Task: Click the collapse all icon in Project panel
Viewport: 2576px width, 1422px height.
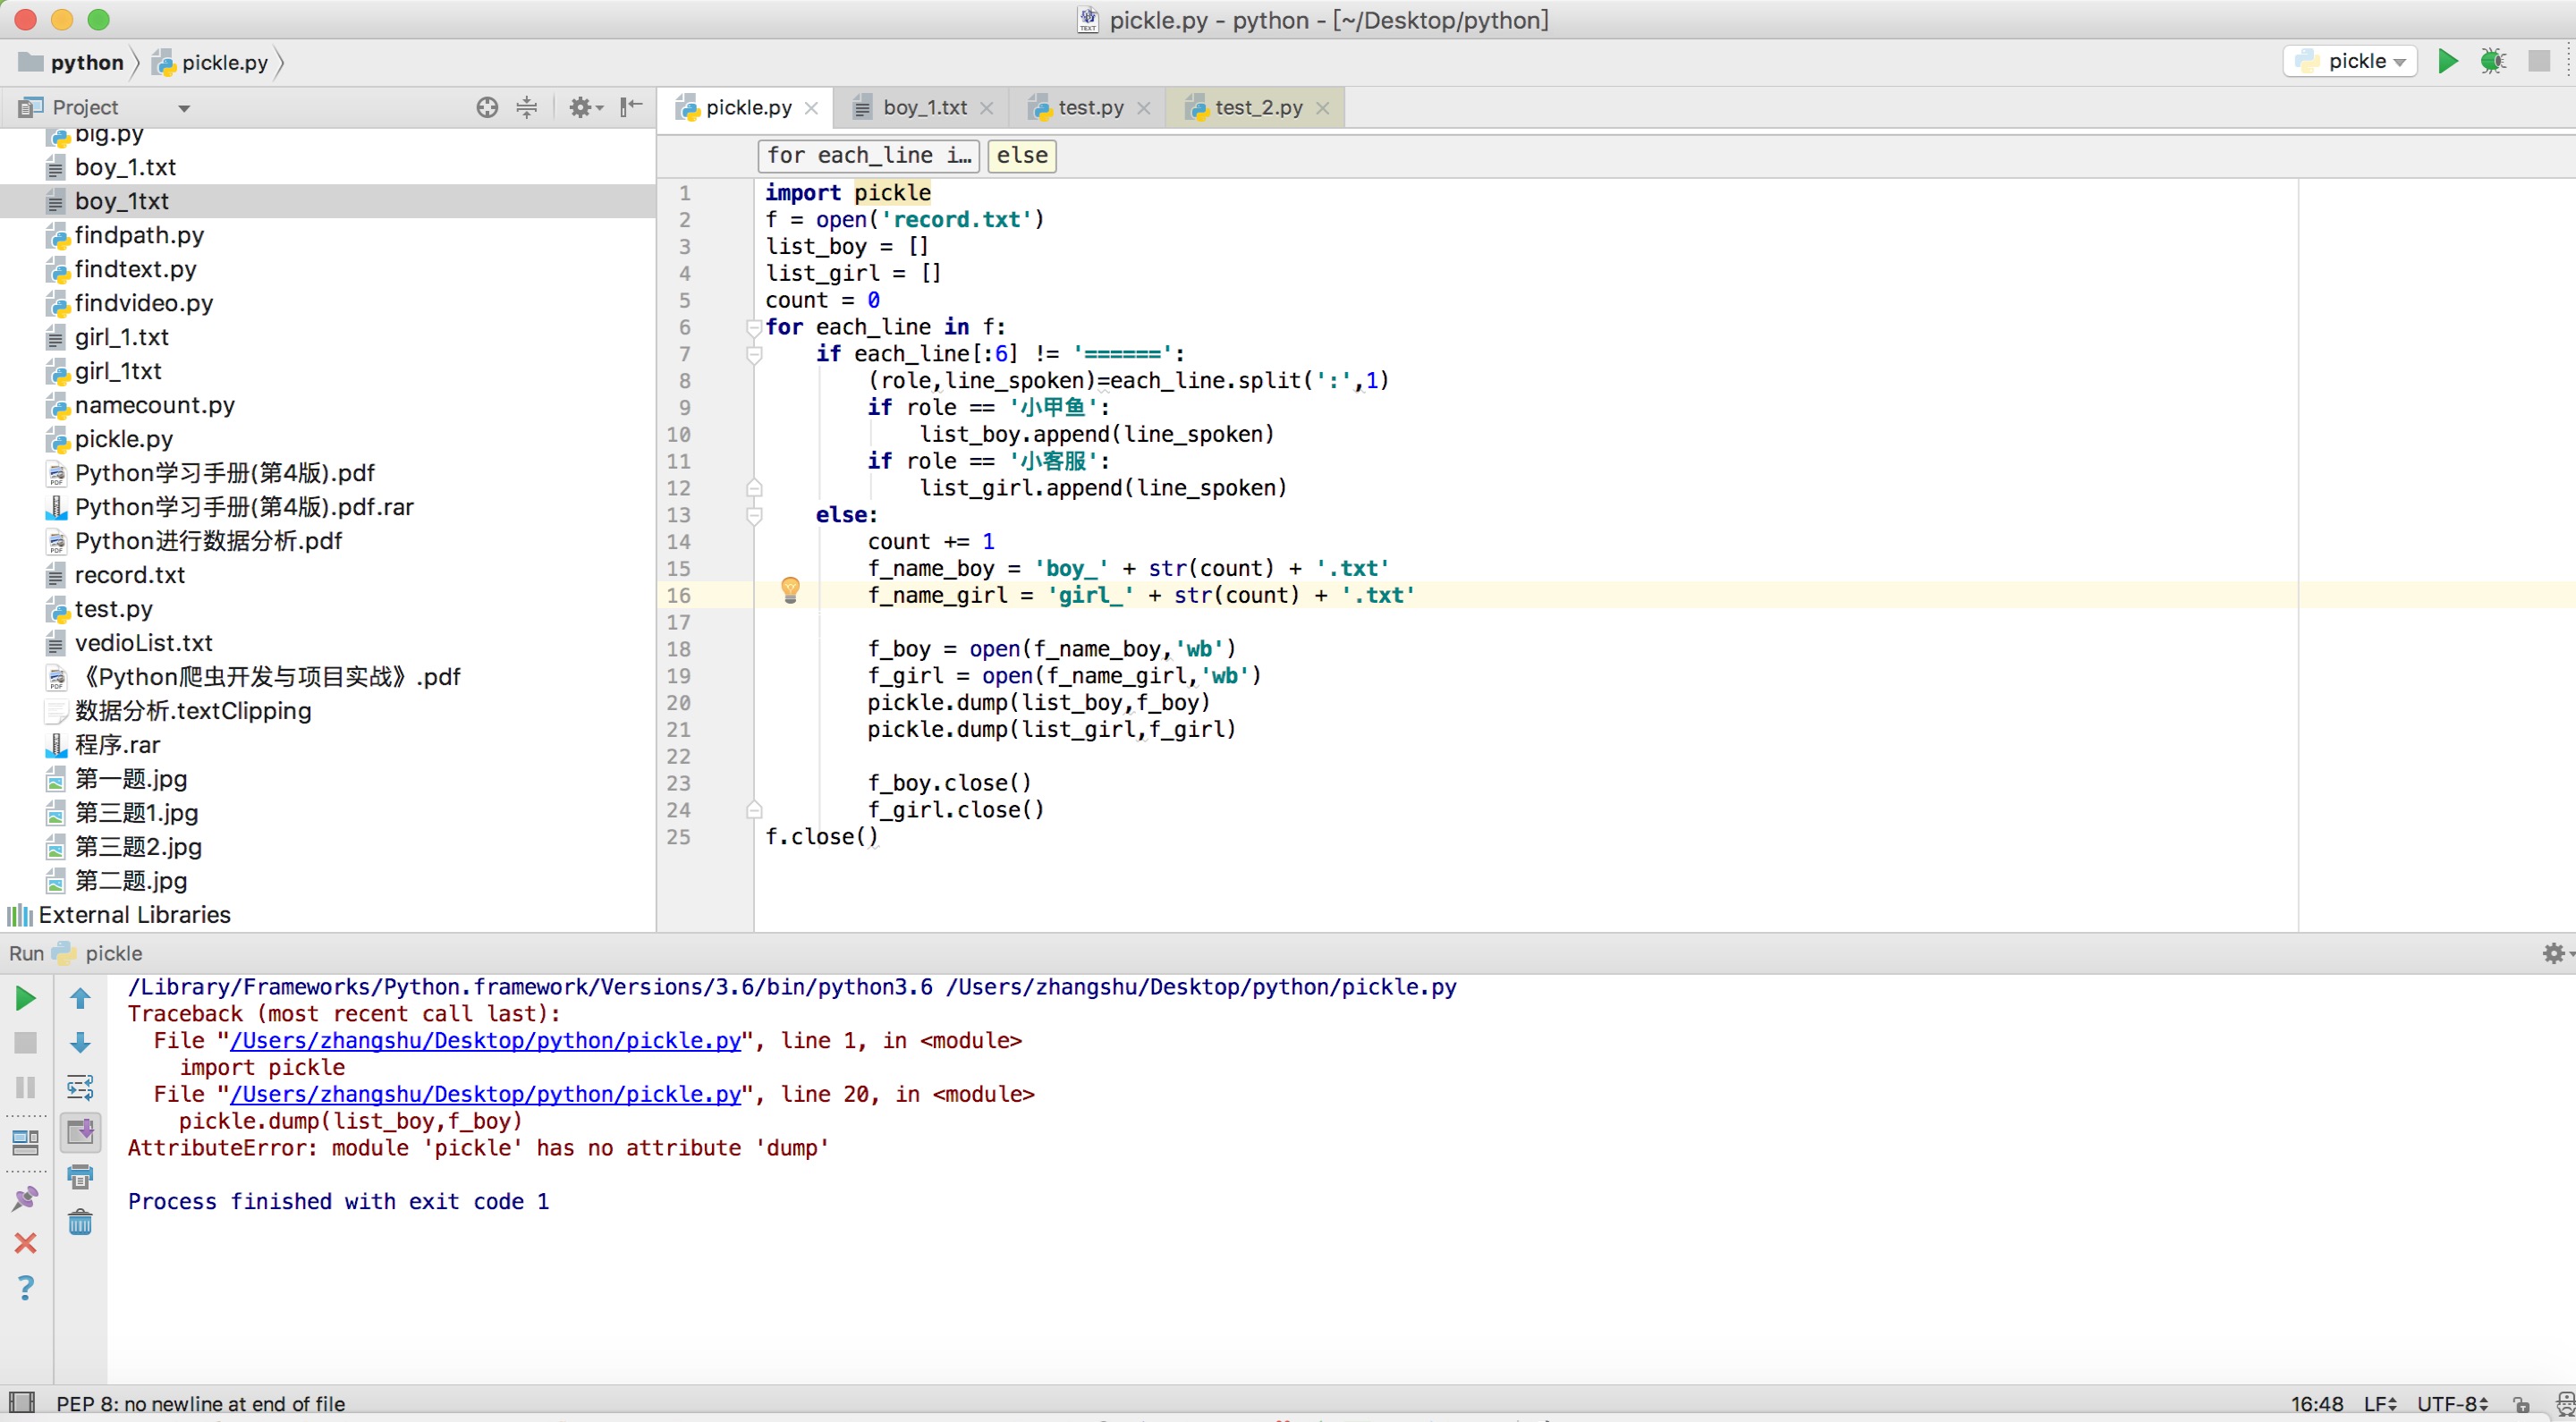Action: [527, 107]
